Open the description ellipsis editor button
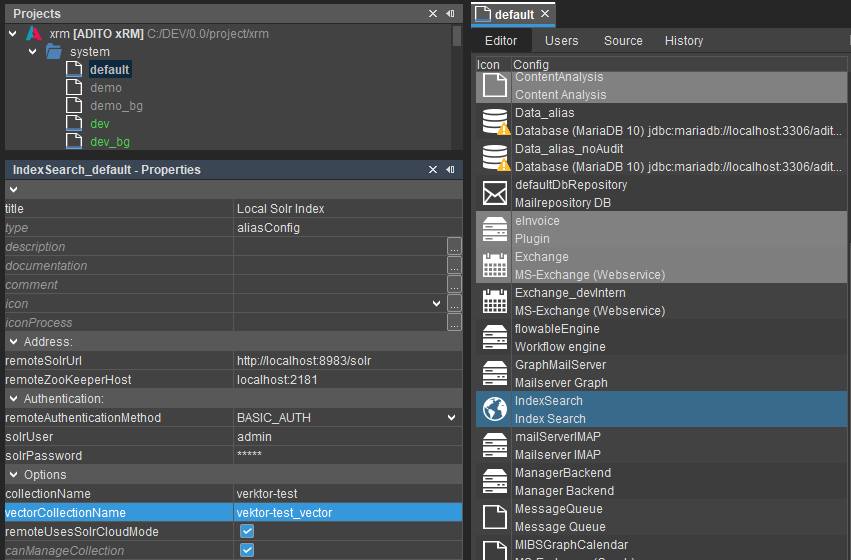Screen dimensions: 851x560 click(x=454, y=246)
